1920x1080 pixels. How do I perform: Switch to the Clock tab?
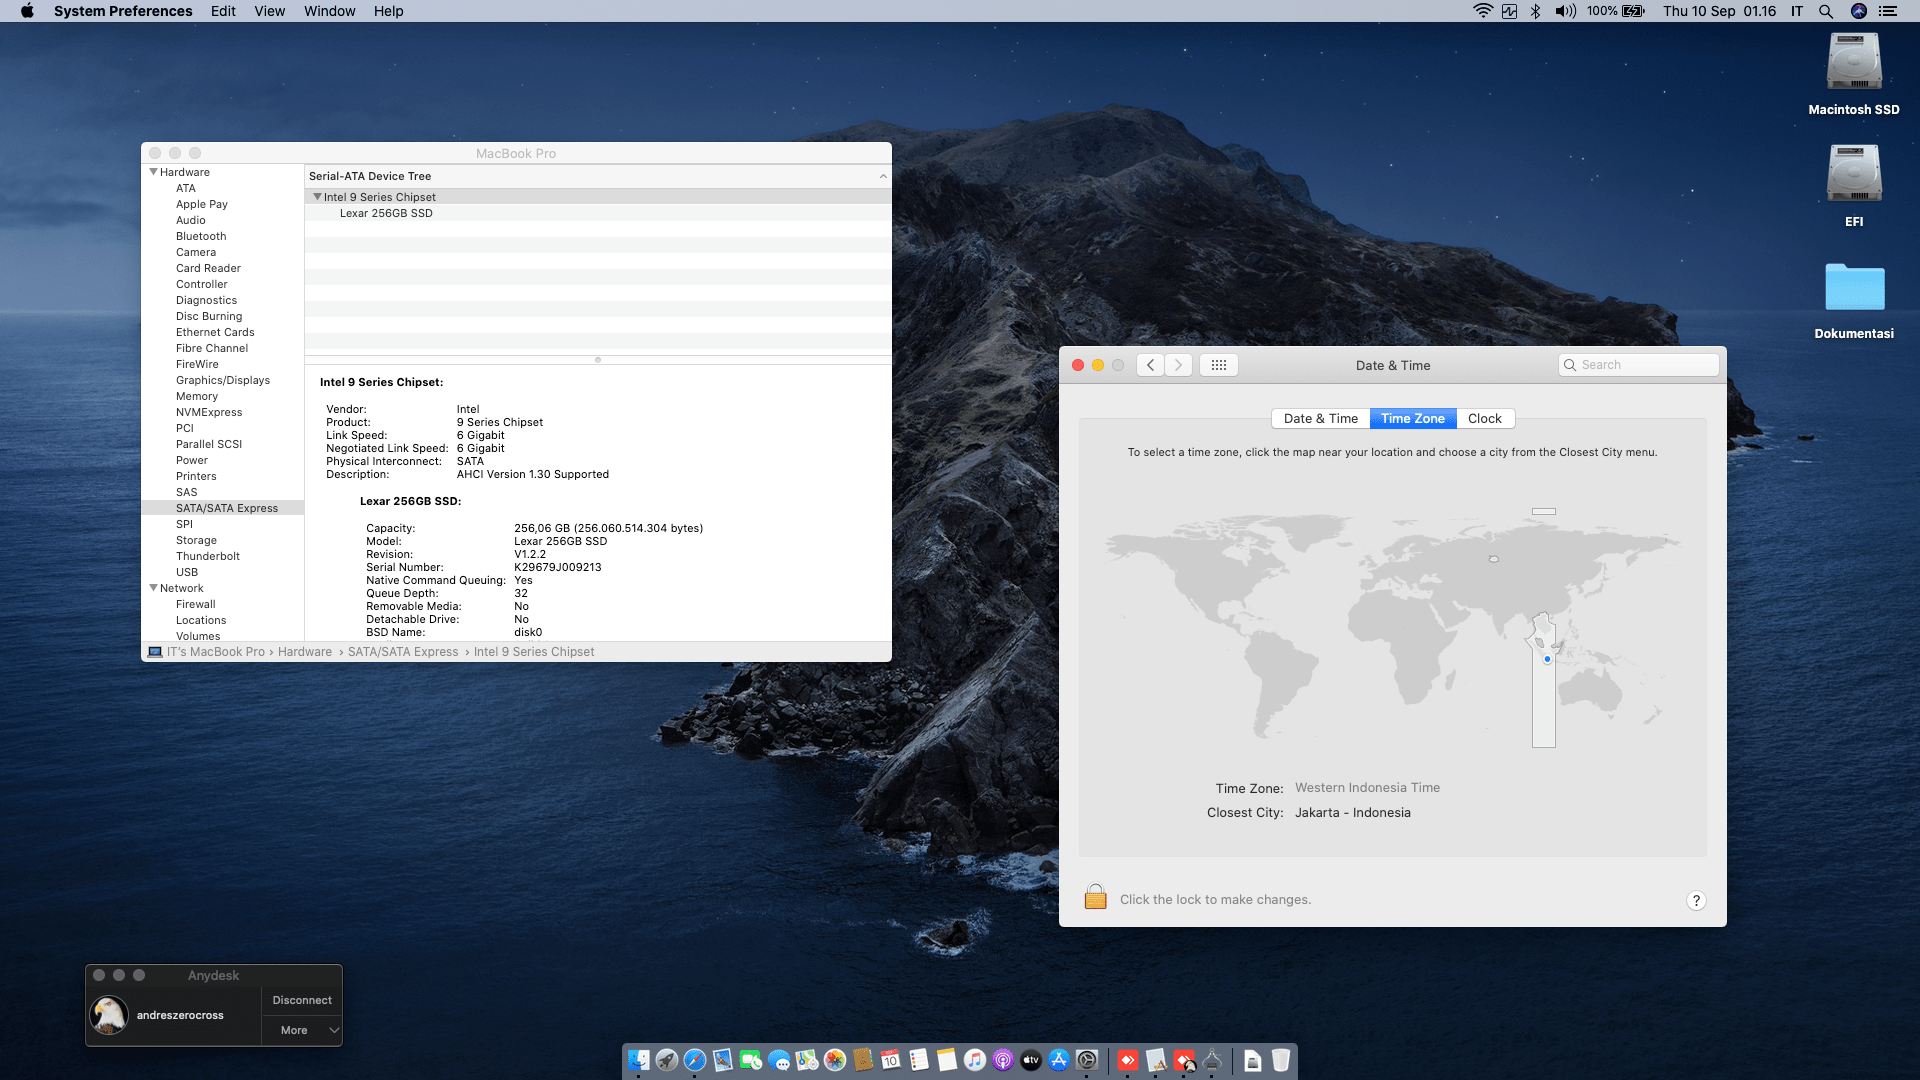click(1485, 419)
